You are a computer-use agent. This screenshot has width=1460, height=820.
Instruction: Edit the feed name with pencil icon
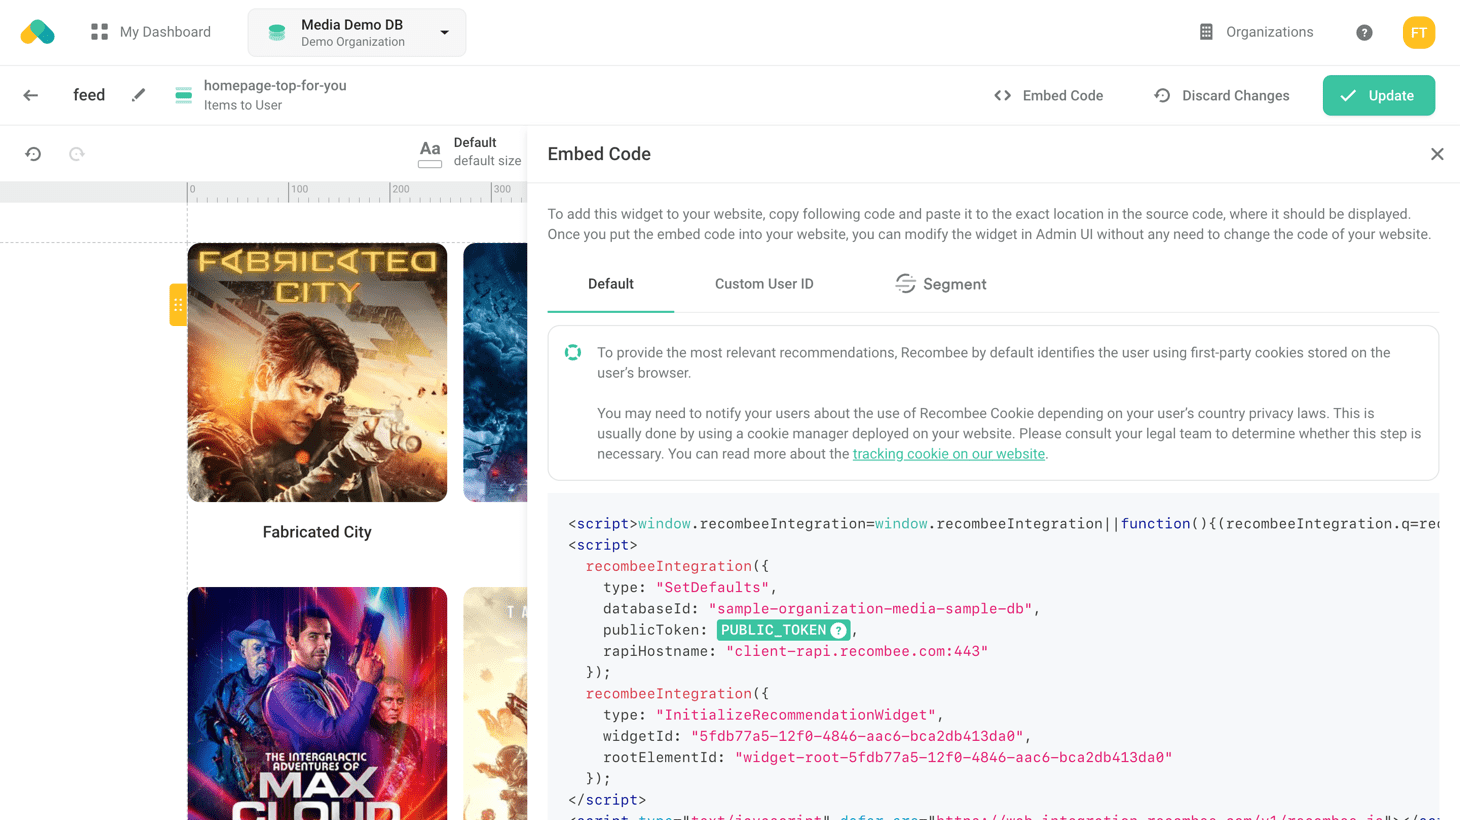tap(138, 95)
